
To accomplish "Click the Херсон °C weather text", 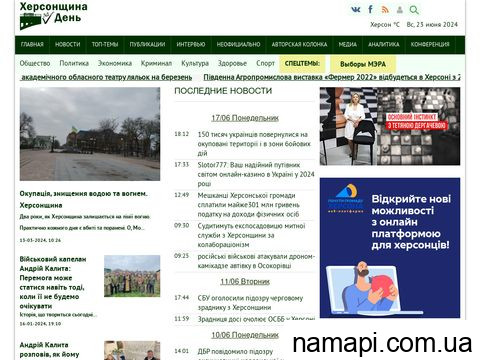I will coord(385,24).
